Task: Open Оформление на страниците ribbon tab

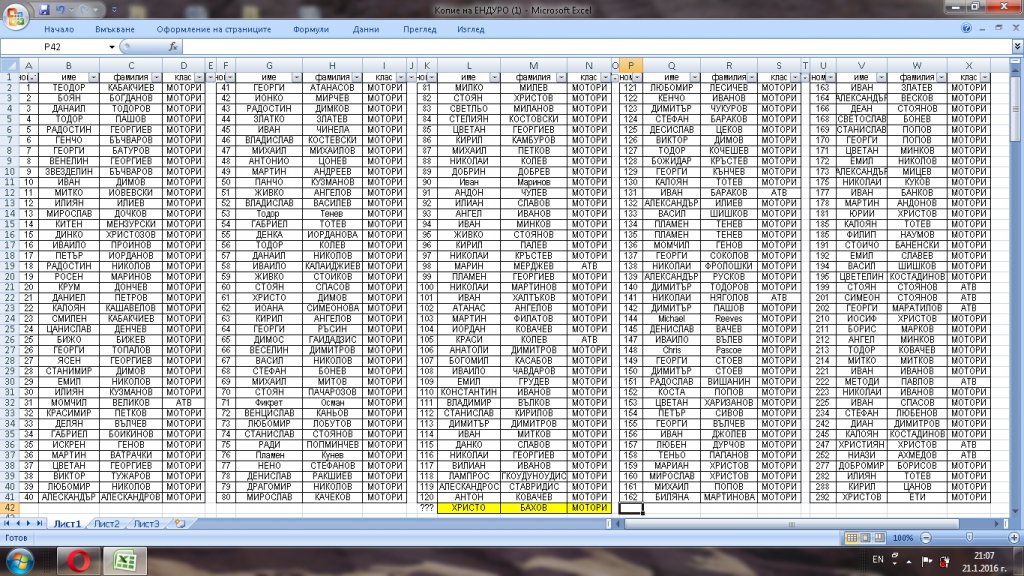Action: pos(214,29)
